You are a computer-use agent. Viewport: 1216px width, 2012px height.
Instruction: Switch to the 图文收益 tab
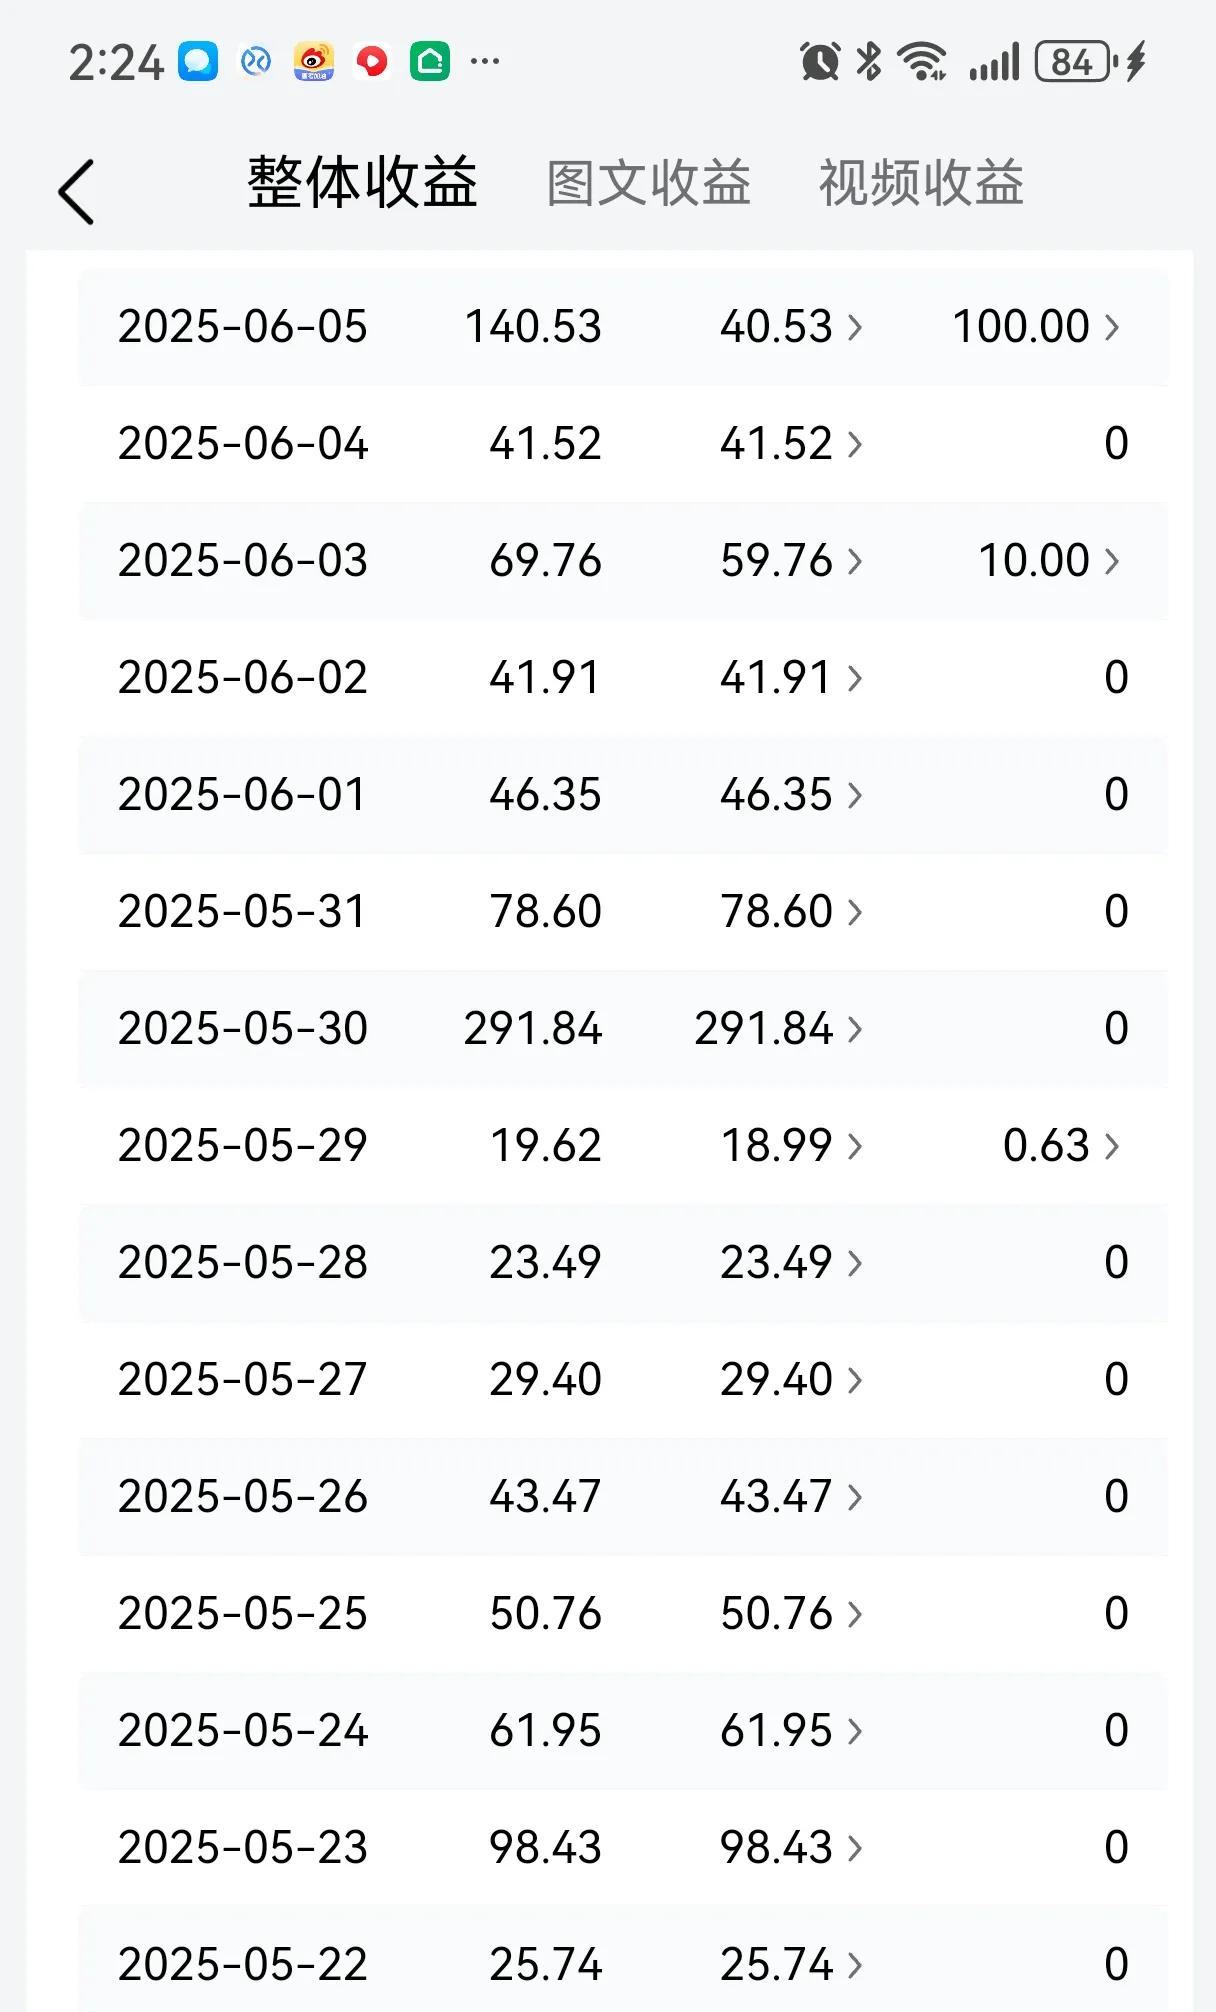click(648, 183)
